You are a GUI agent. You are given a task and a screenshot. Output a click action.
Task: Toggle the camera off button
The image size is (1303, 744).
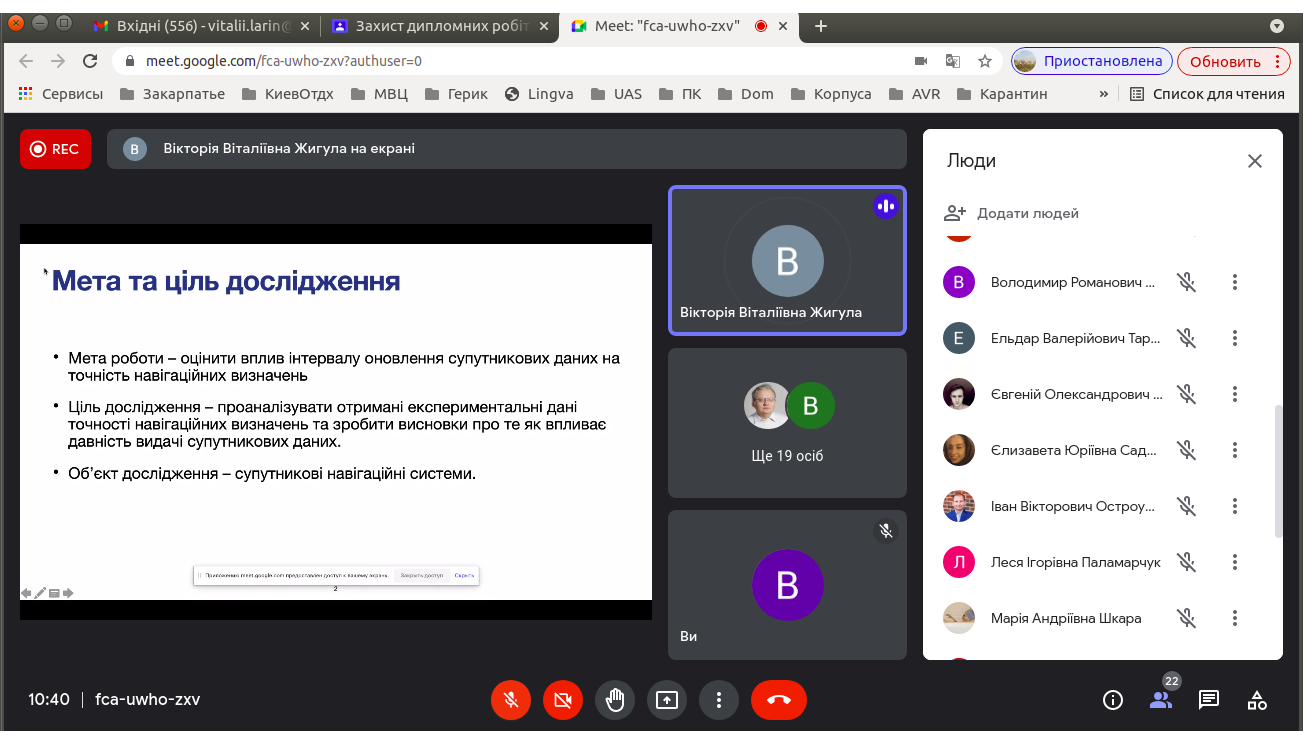(563, 700)
